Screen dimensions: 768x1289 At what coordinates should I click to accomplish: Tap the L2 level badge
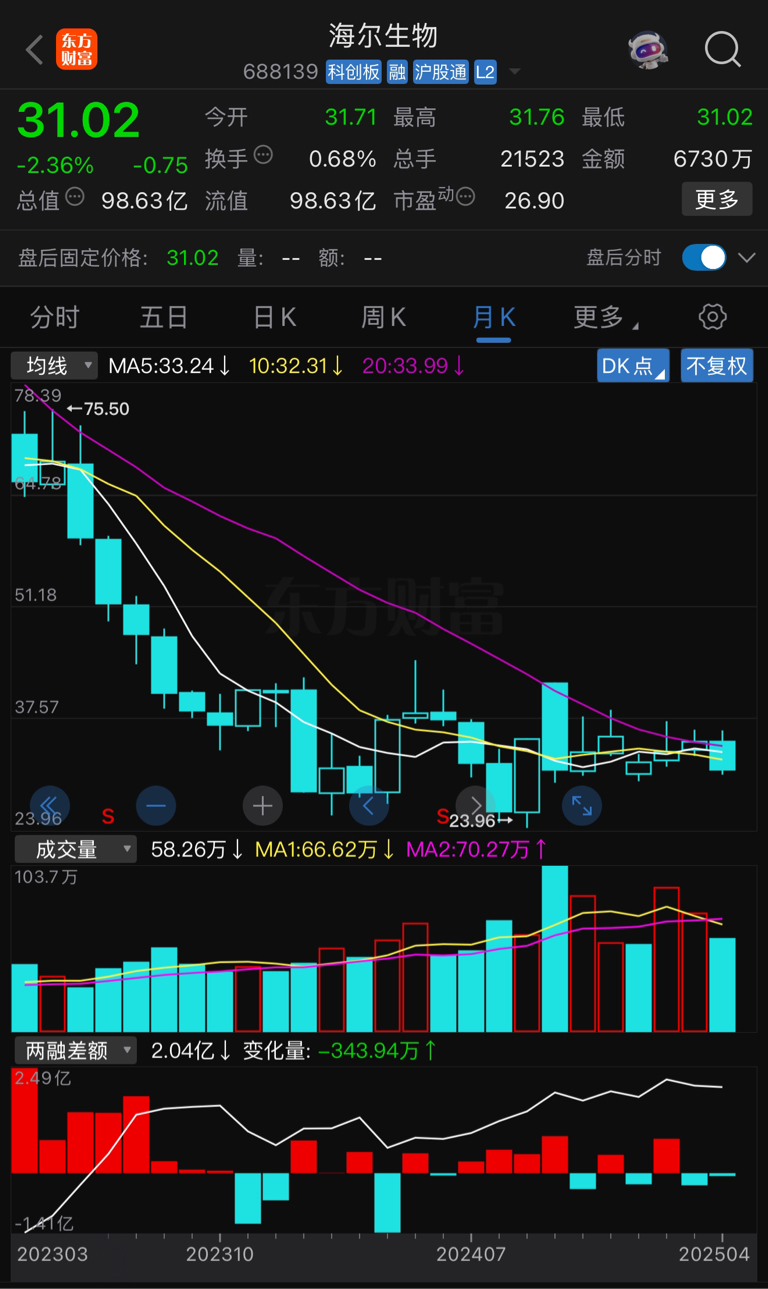[485, 72]
